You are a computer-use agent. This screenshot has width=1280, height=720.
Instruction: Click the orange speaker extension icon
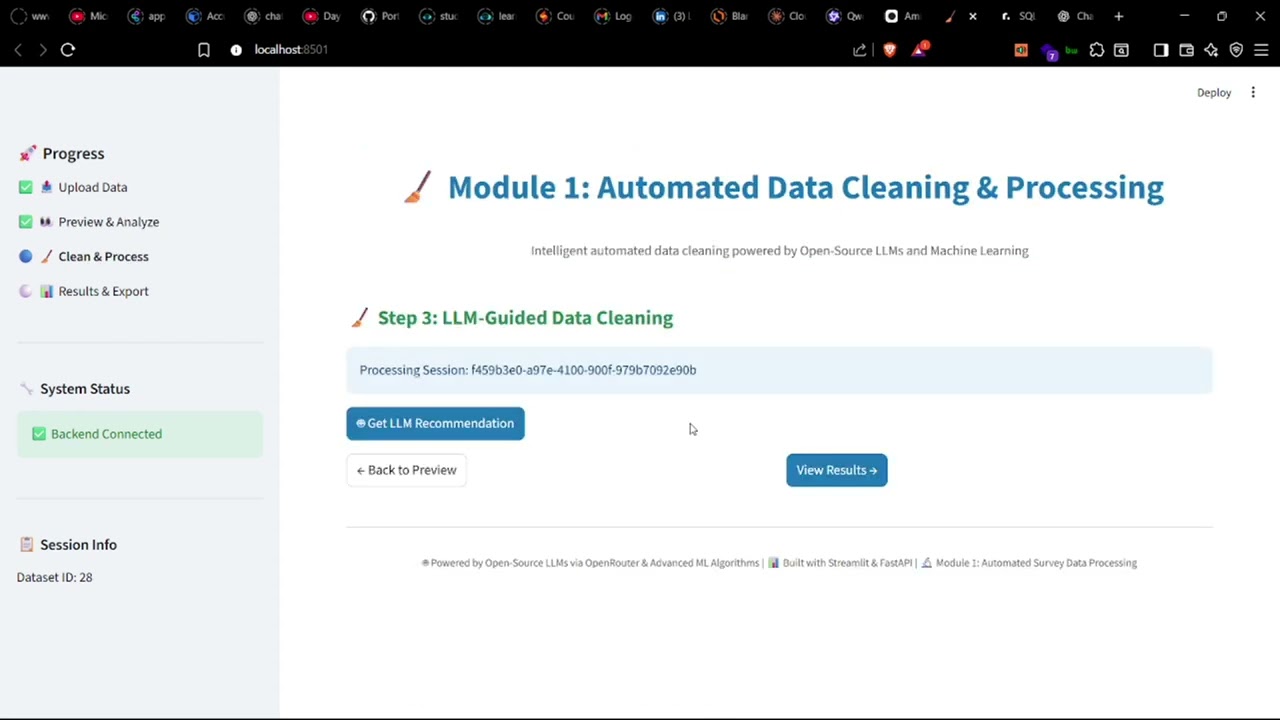pos(1021,50)
